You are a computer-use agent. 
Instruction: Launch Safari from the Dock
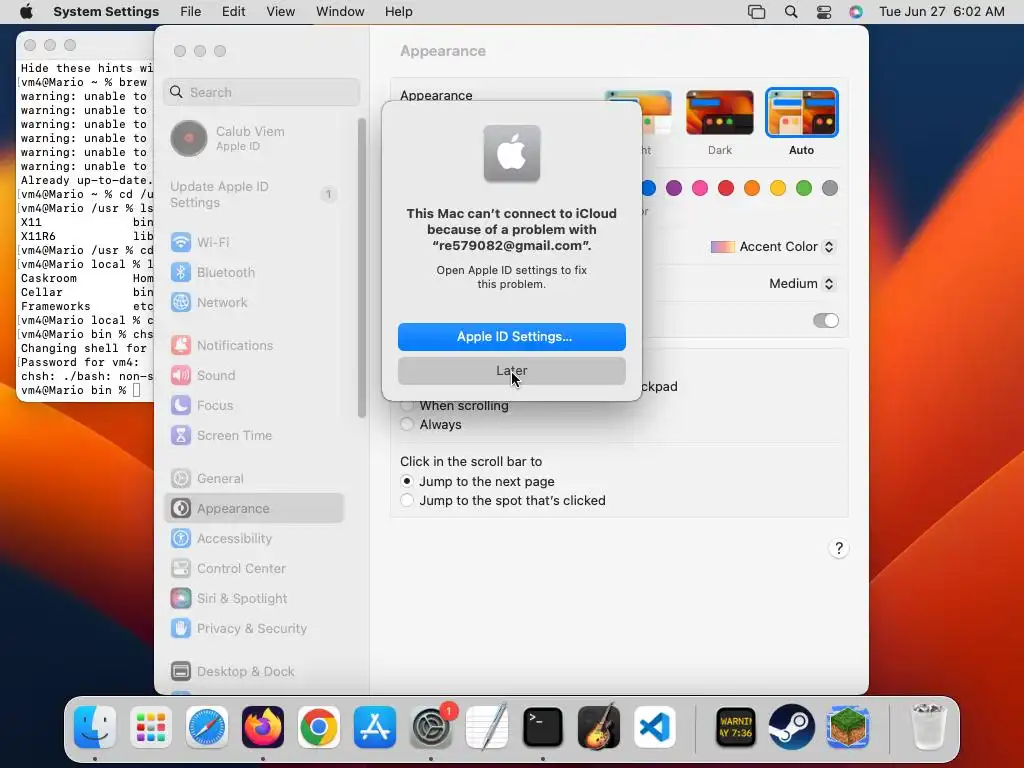207,727
